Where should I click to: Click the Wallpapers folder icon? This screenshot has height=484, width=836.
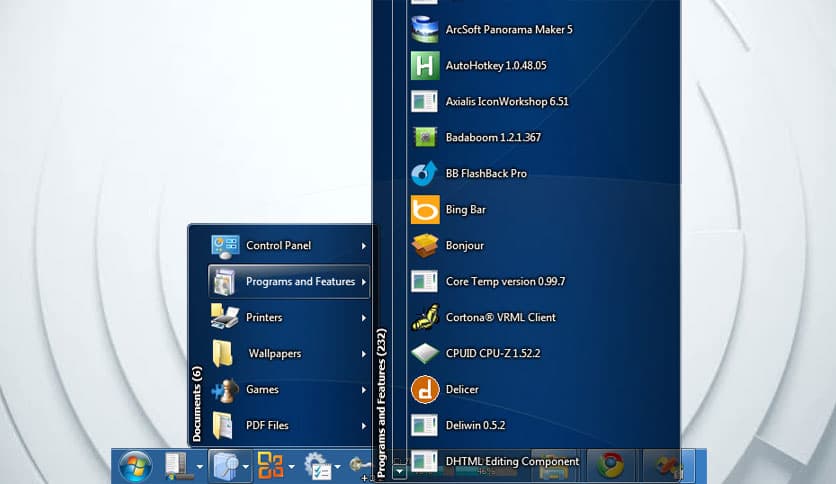click(x=223, y=353)
